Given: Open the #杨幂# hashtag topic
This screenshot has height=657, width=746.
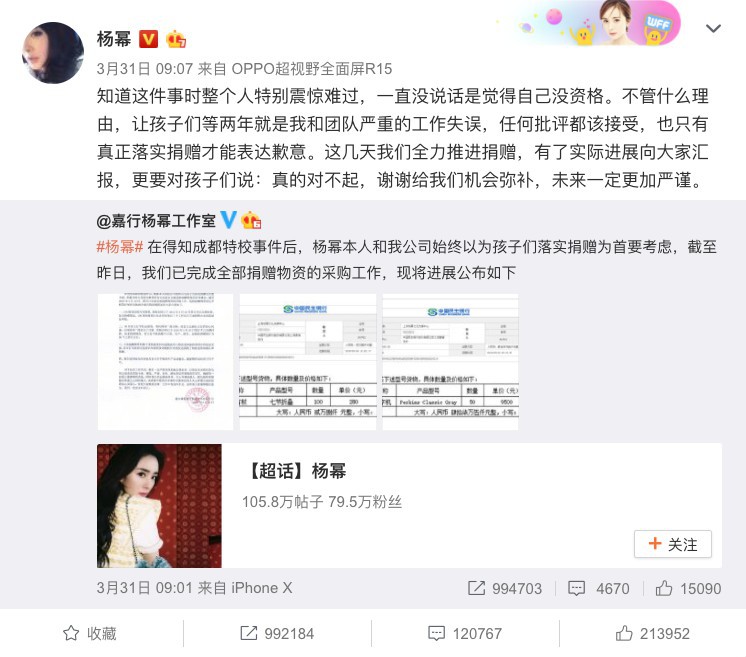Looking at the screenshot, I should tap(120, 246).
